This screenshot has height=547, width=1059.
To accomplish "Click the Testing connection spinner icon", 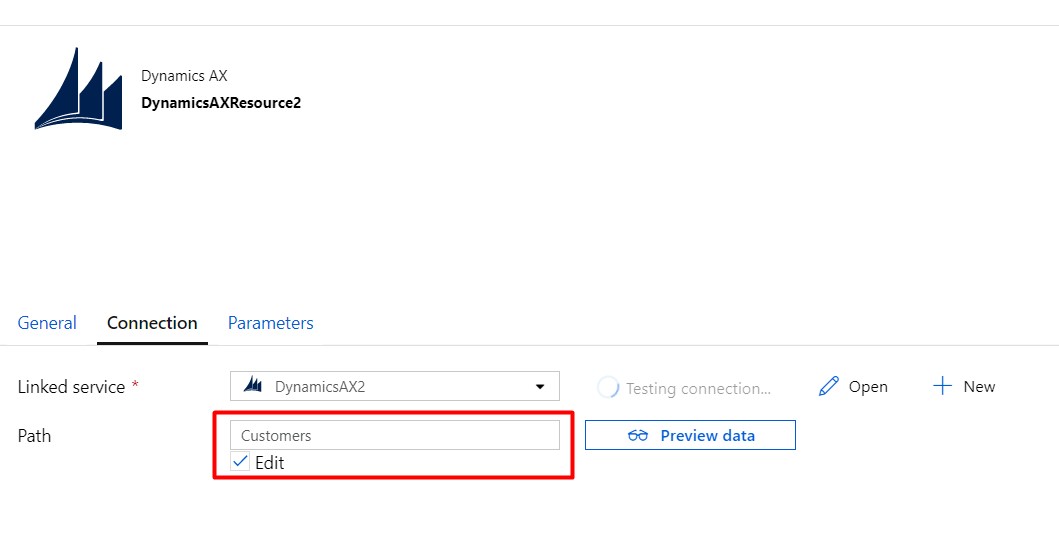I will [x=608, y=388].
